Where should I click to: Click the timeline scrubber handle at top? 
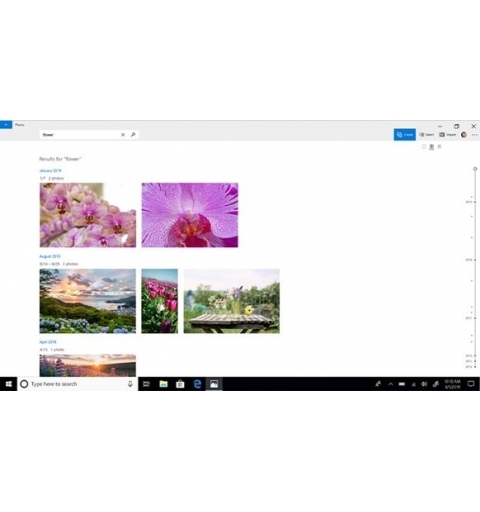pos(475,169)
